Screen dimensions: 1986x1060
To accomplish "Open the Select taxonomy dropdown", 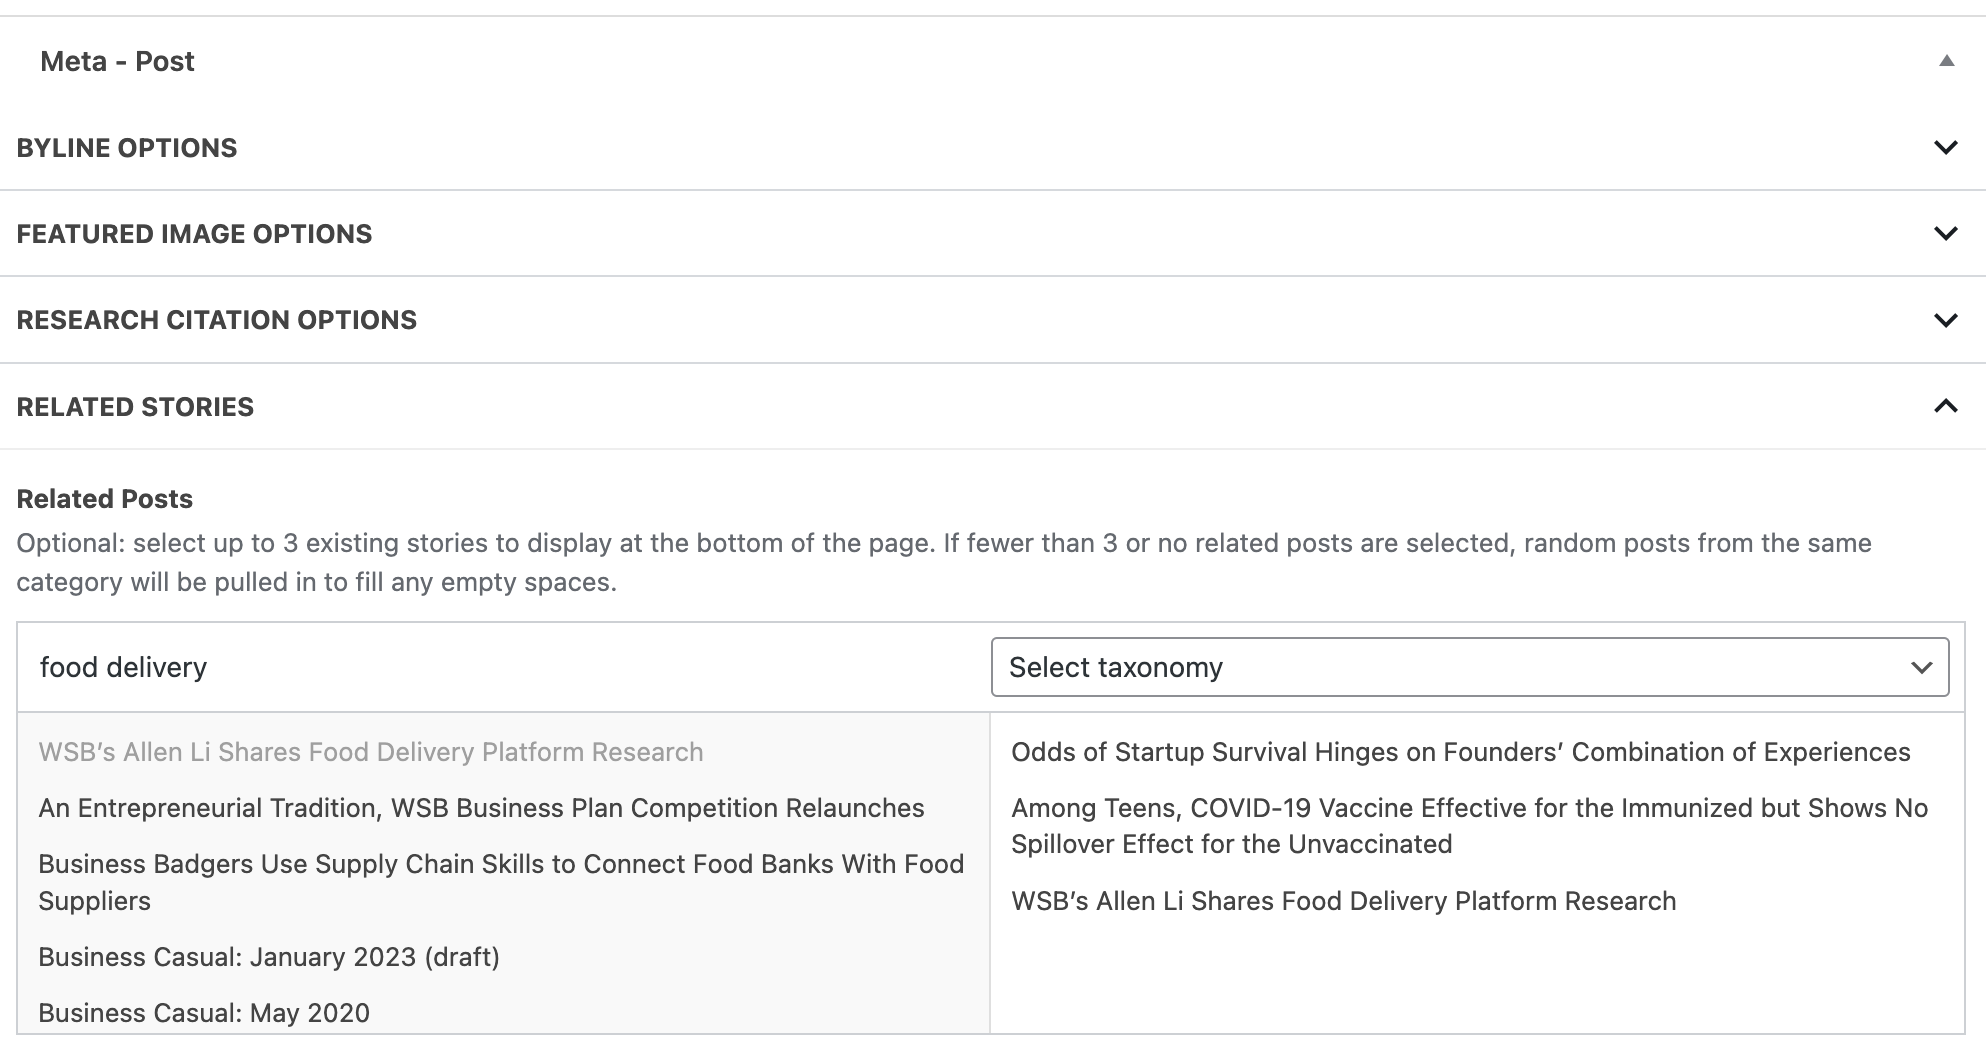I will coord(1469,667).
